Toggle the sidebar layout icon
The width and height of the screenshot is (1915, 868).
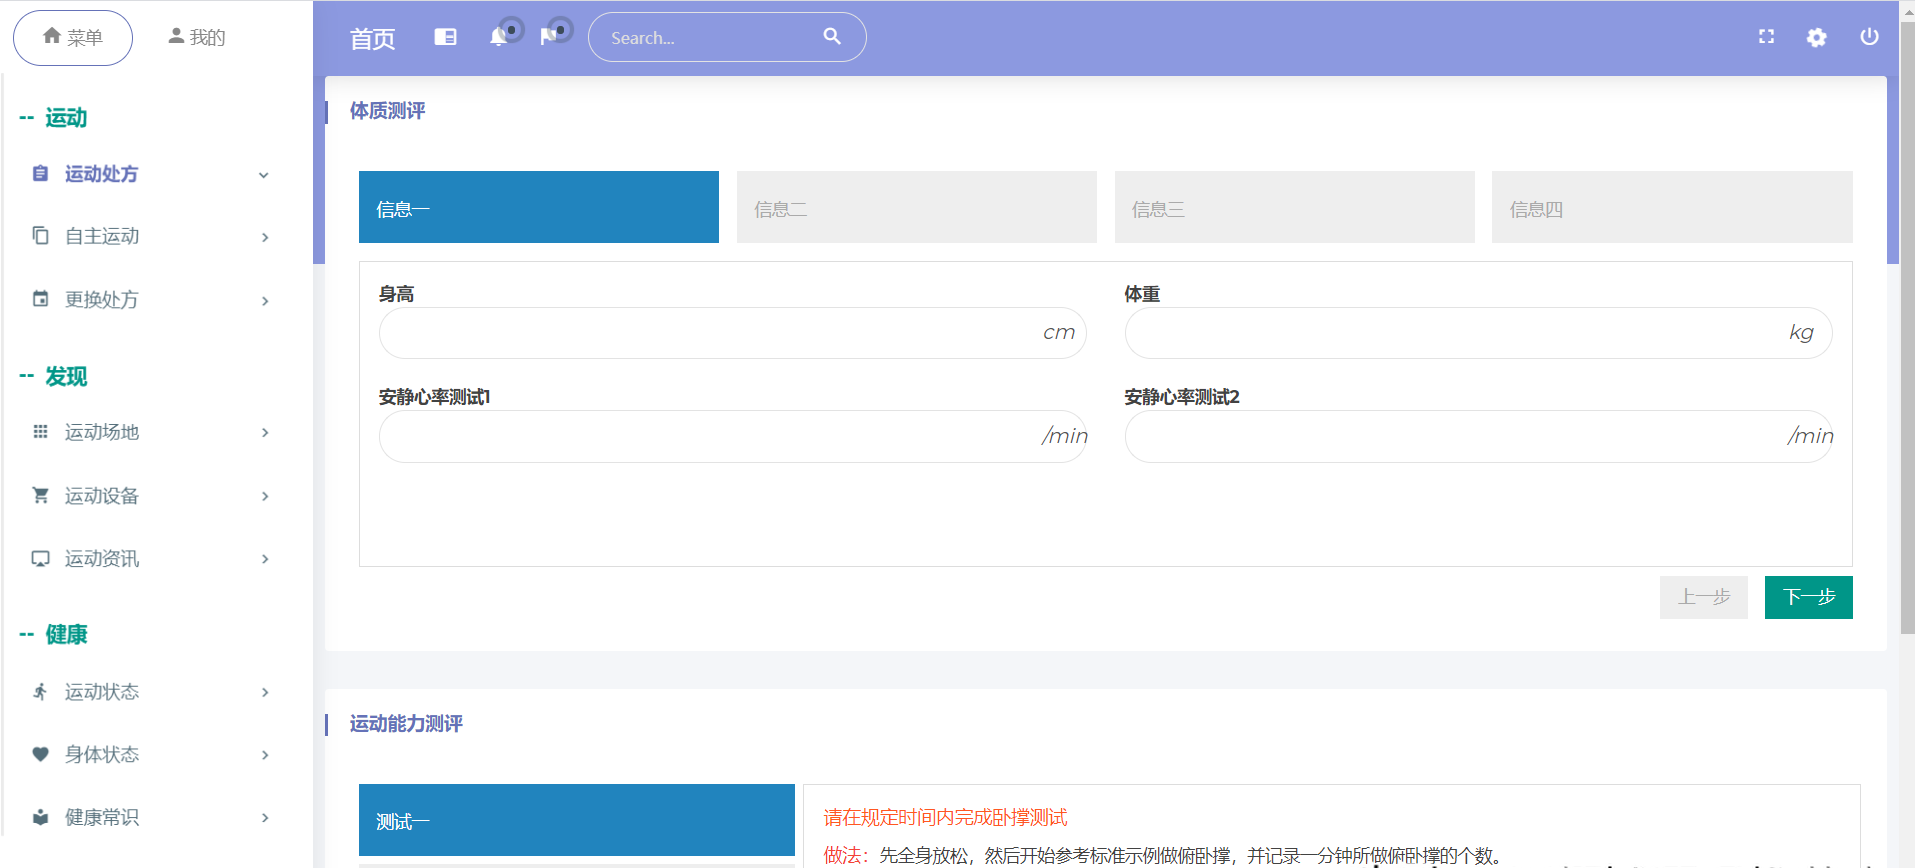(x=445, y=37)
